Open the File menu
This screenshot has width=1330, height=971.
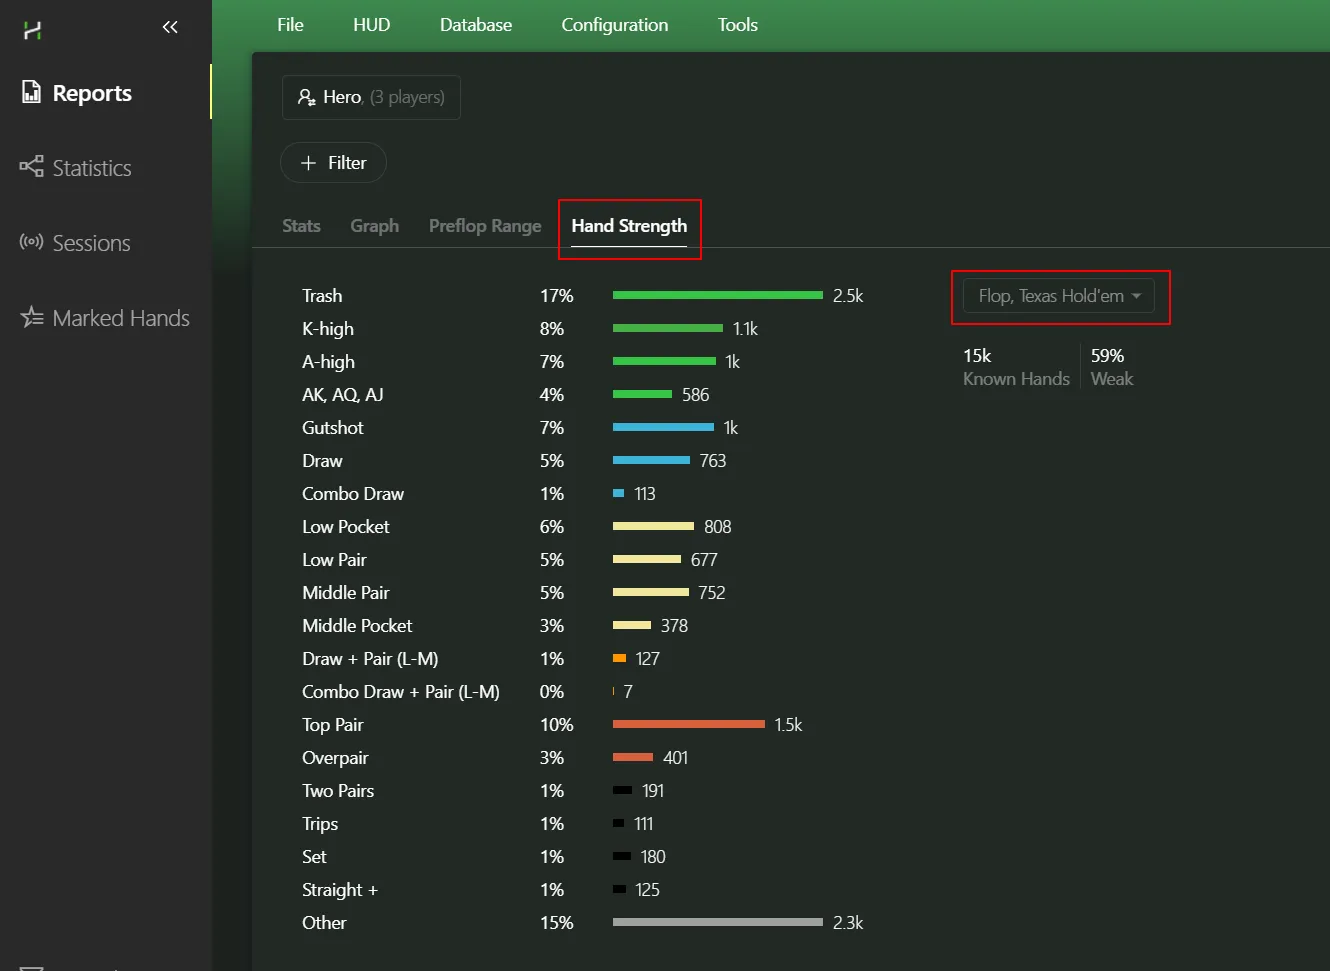pos(290,25)
